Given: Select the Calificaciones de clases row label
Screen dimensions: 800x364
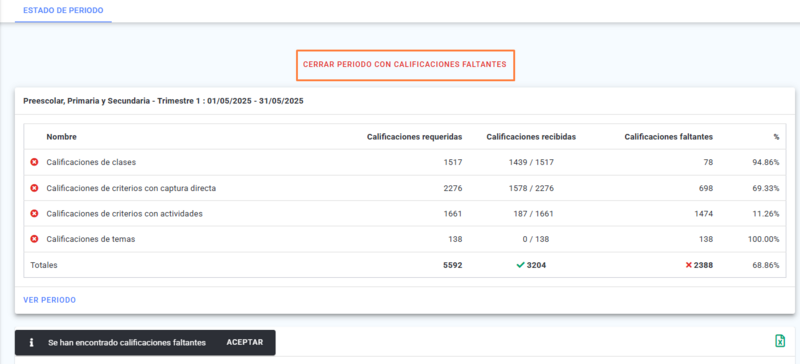Looking at the screenshot, I should [x=91, y=162].
